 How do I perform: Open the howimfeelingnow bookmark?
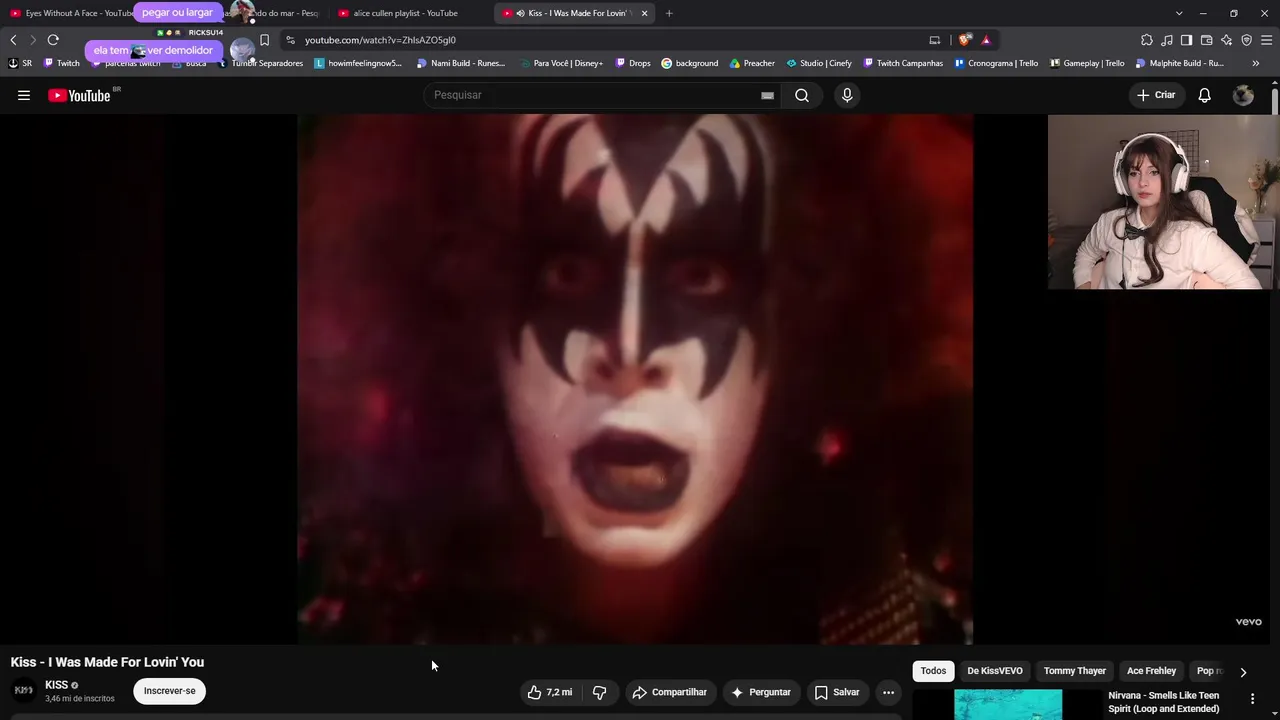pyautogui.click(x=358, y=63)
